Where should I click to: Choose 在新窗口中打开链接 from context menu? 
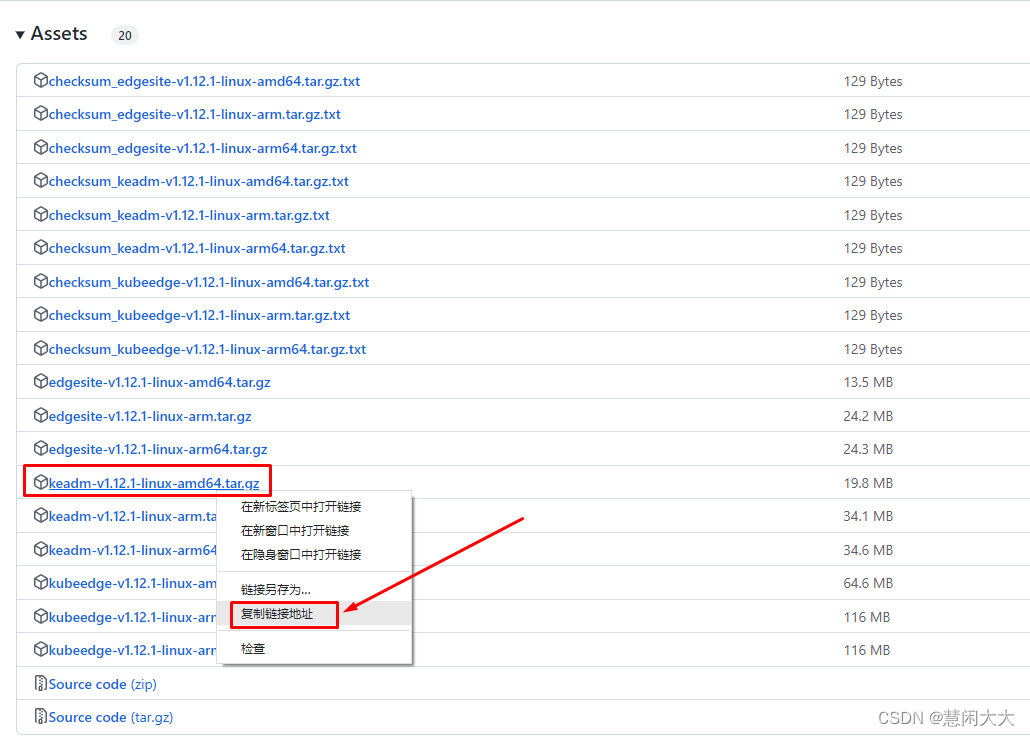[314, 530]
